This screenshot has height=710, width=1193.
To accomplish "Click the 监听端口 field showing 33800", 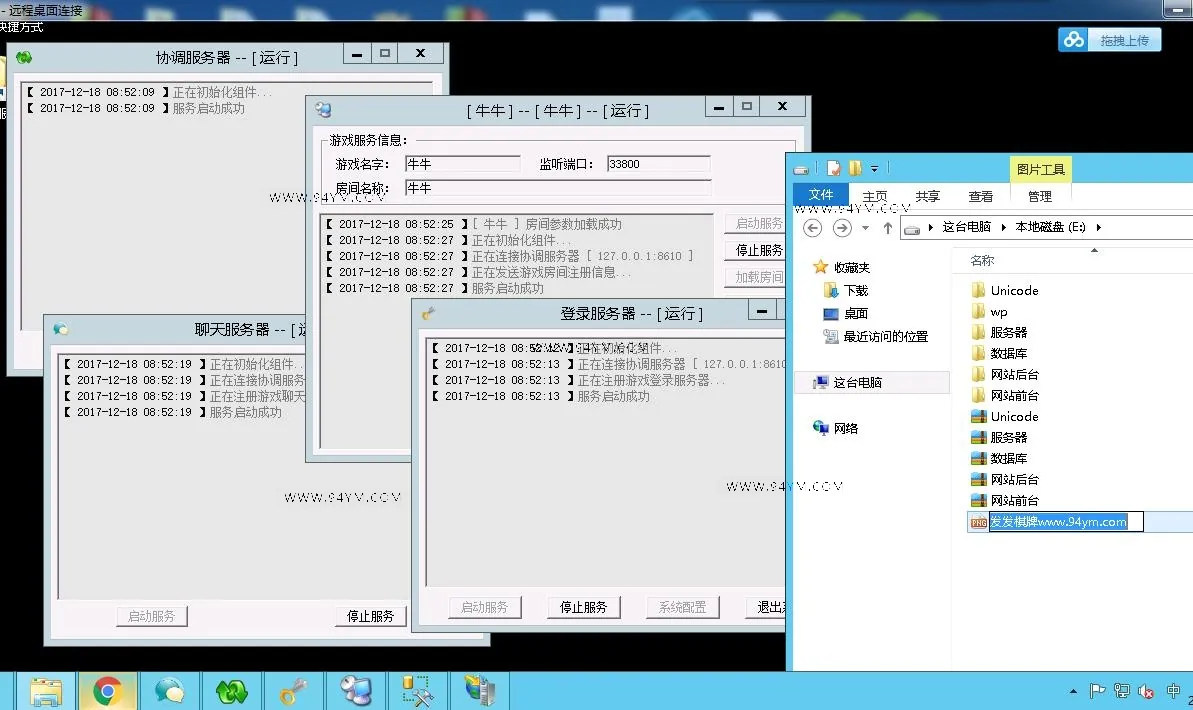I will [x=659, y=164].
